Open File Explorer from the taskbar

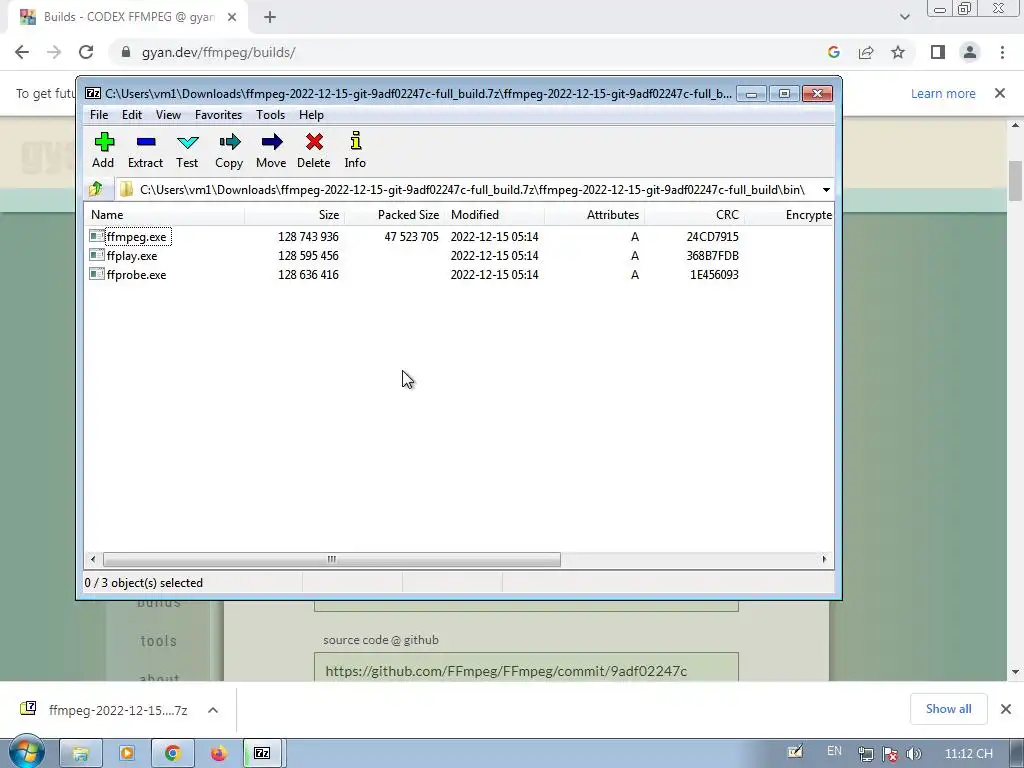pyautogui.click(x=80, y=754)
